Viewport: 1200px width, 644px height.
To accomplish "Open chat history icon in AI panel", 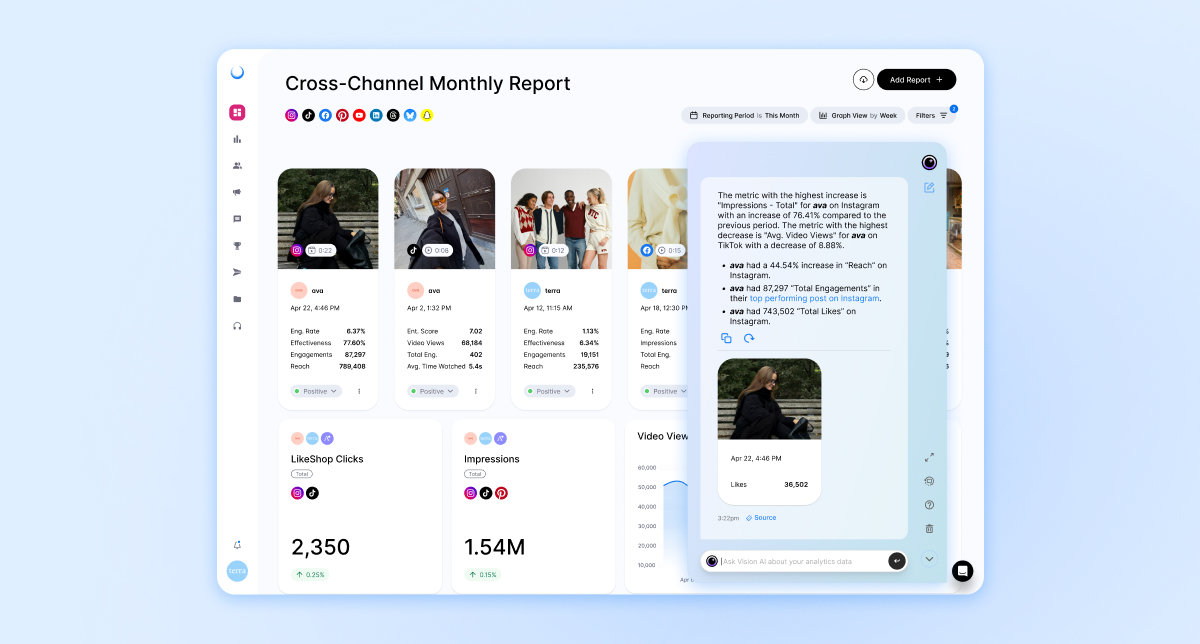I will tap(929, 481).
